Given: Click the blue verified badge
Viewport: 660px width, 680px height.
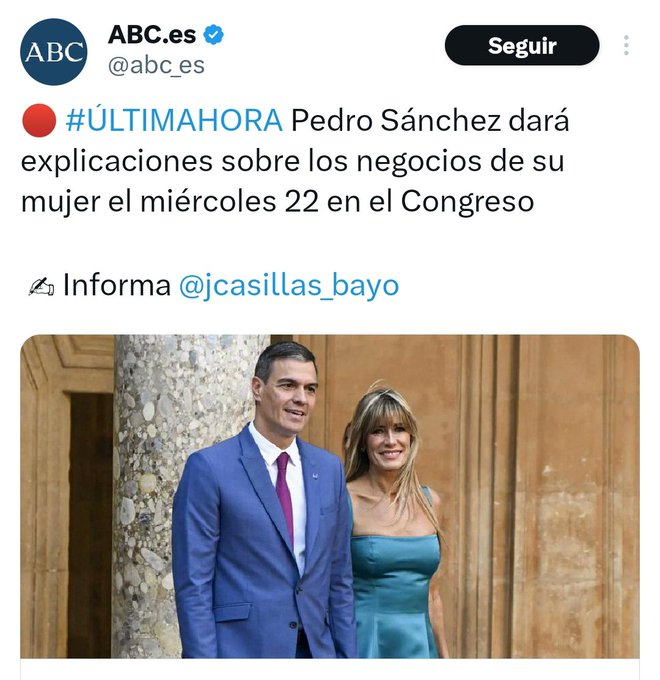Looking at the screenshot, I should (x=214, y=34).
